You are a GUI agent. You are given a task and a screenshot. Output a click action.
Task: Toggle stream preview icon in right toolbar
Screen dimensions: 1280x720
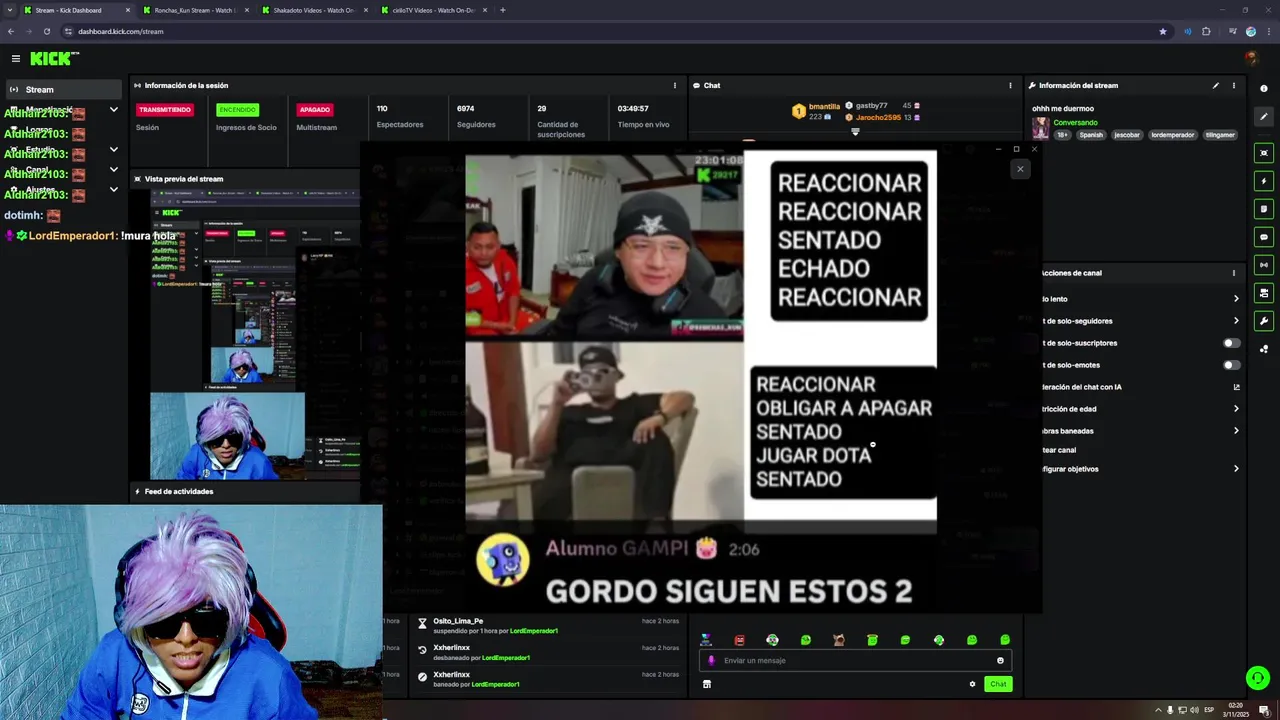tap(1264, 153)
